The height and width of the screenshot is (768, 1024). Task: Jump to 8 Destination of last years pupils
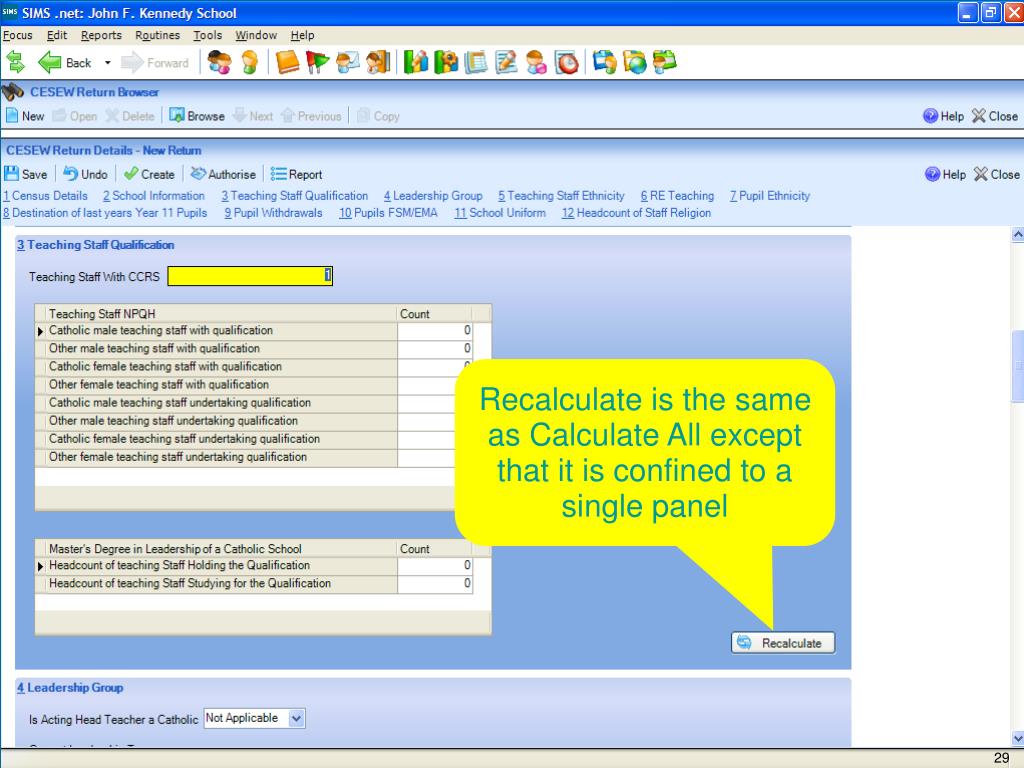[104, 213]
